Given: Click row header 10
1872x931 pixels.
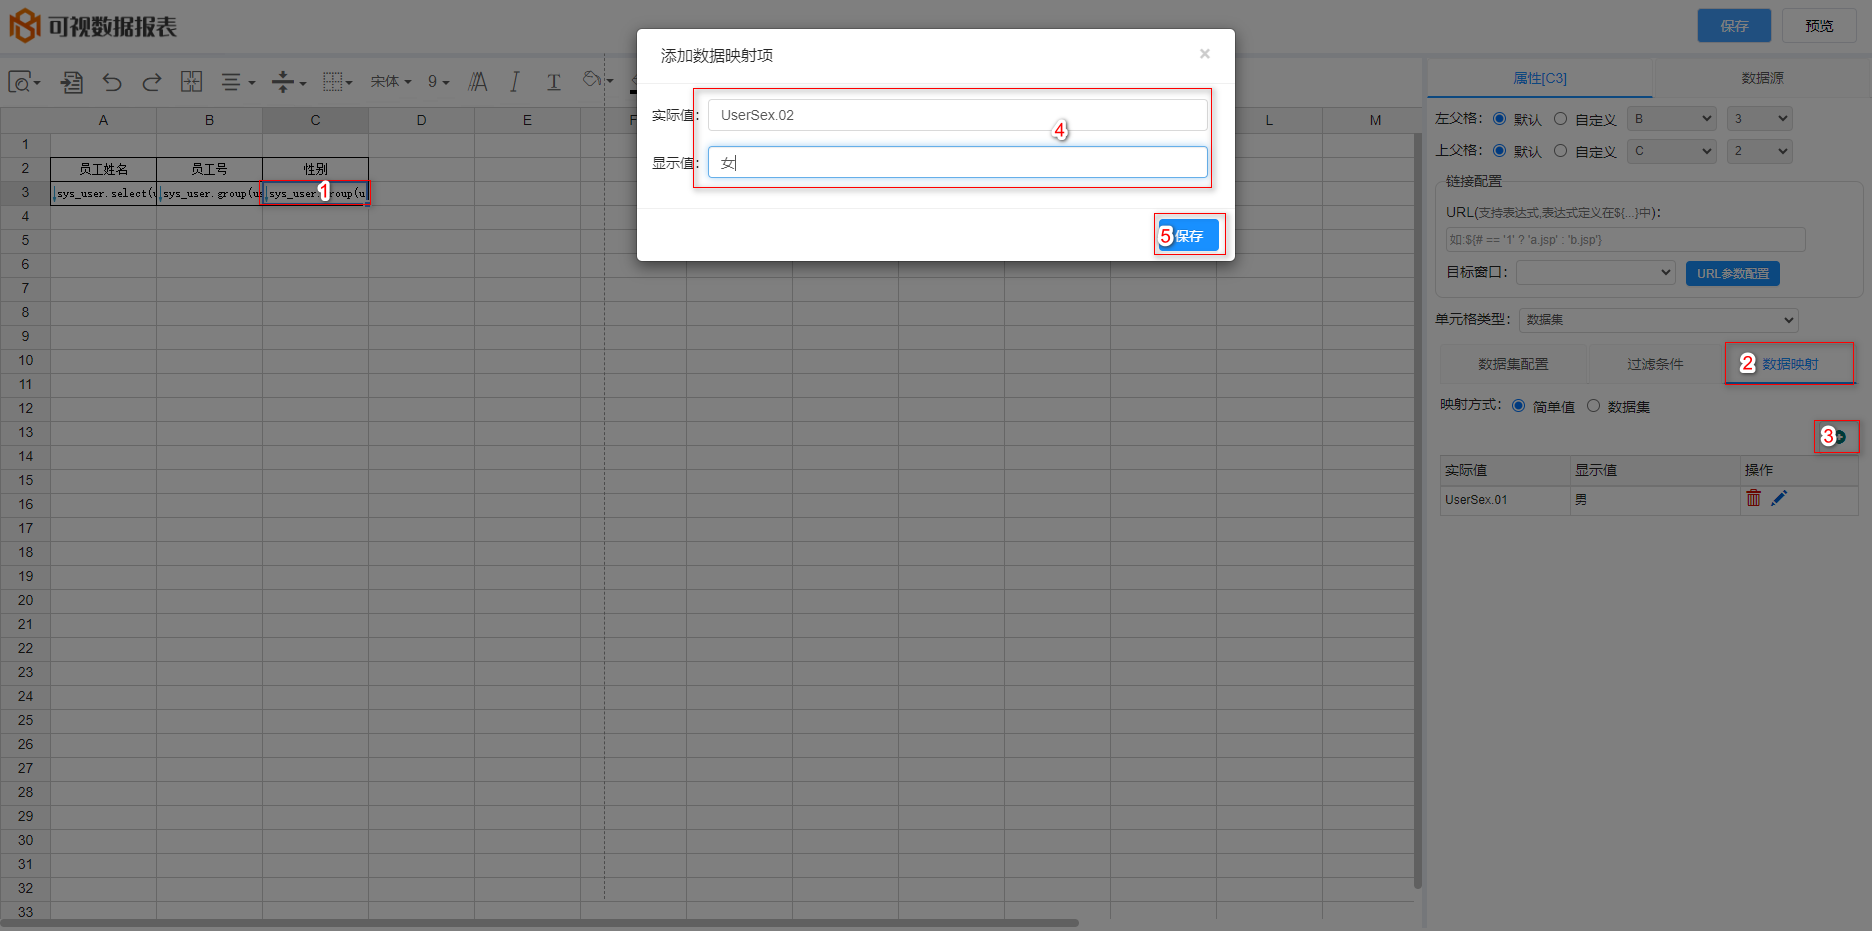Looking at the screenshot, I should (x=25, y=360).
